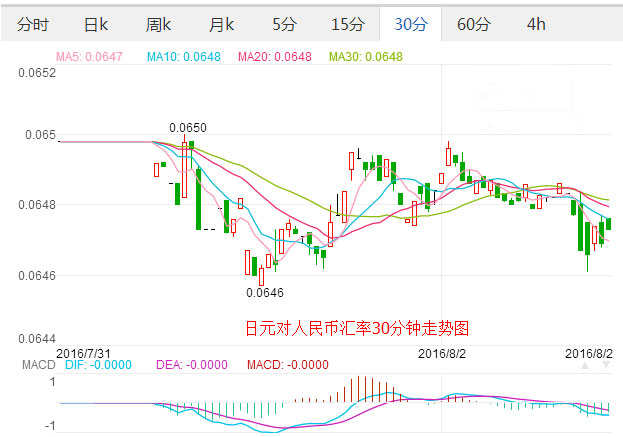623x437 pixels.
Task: Select the active 30分 tab
Action: pyautogui.click(x=411, y=25)
